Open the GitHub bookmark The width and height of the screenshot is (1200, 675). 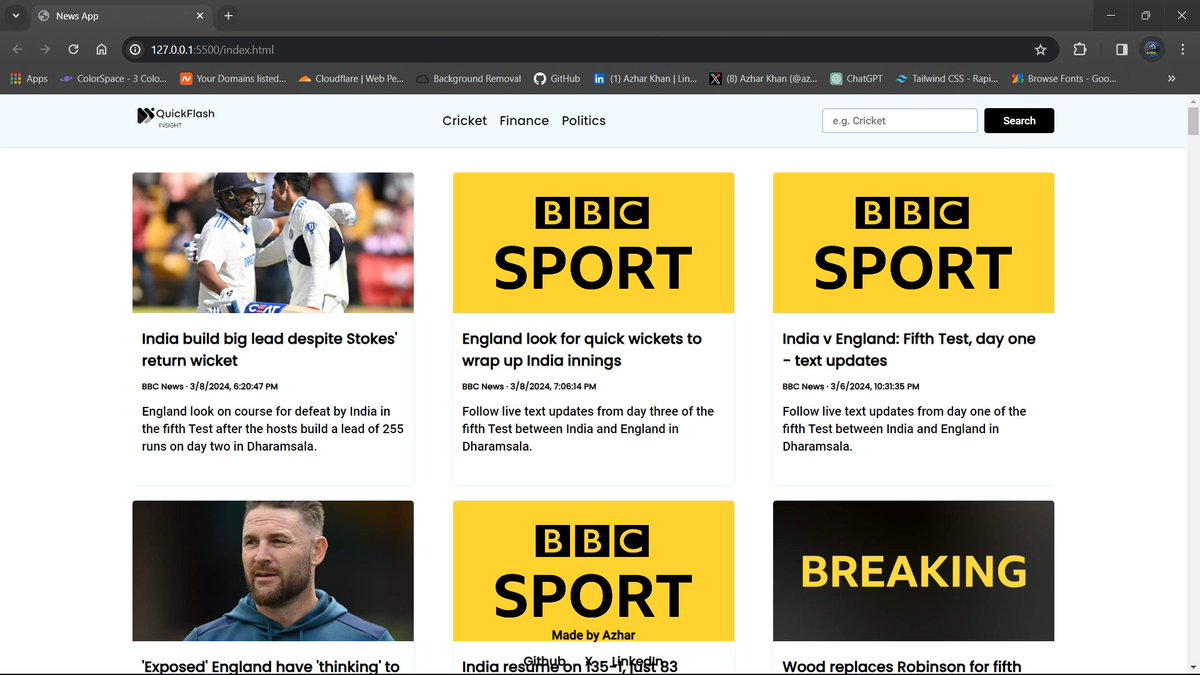[557, 78]
